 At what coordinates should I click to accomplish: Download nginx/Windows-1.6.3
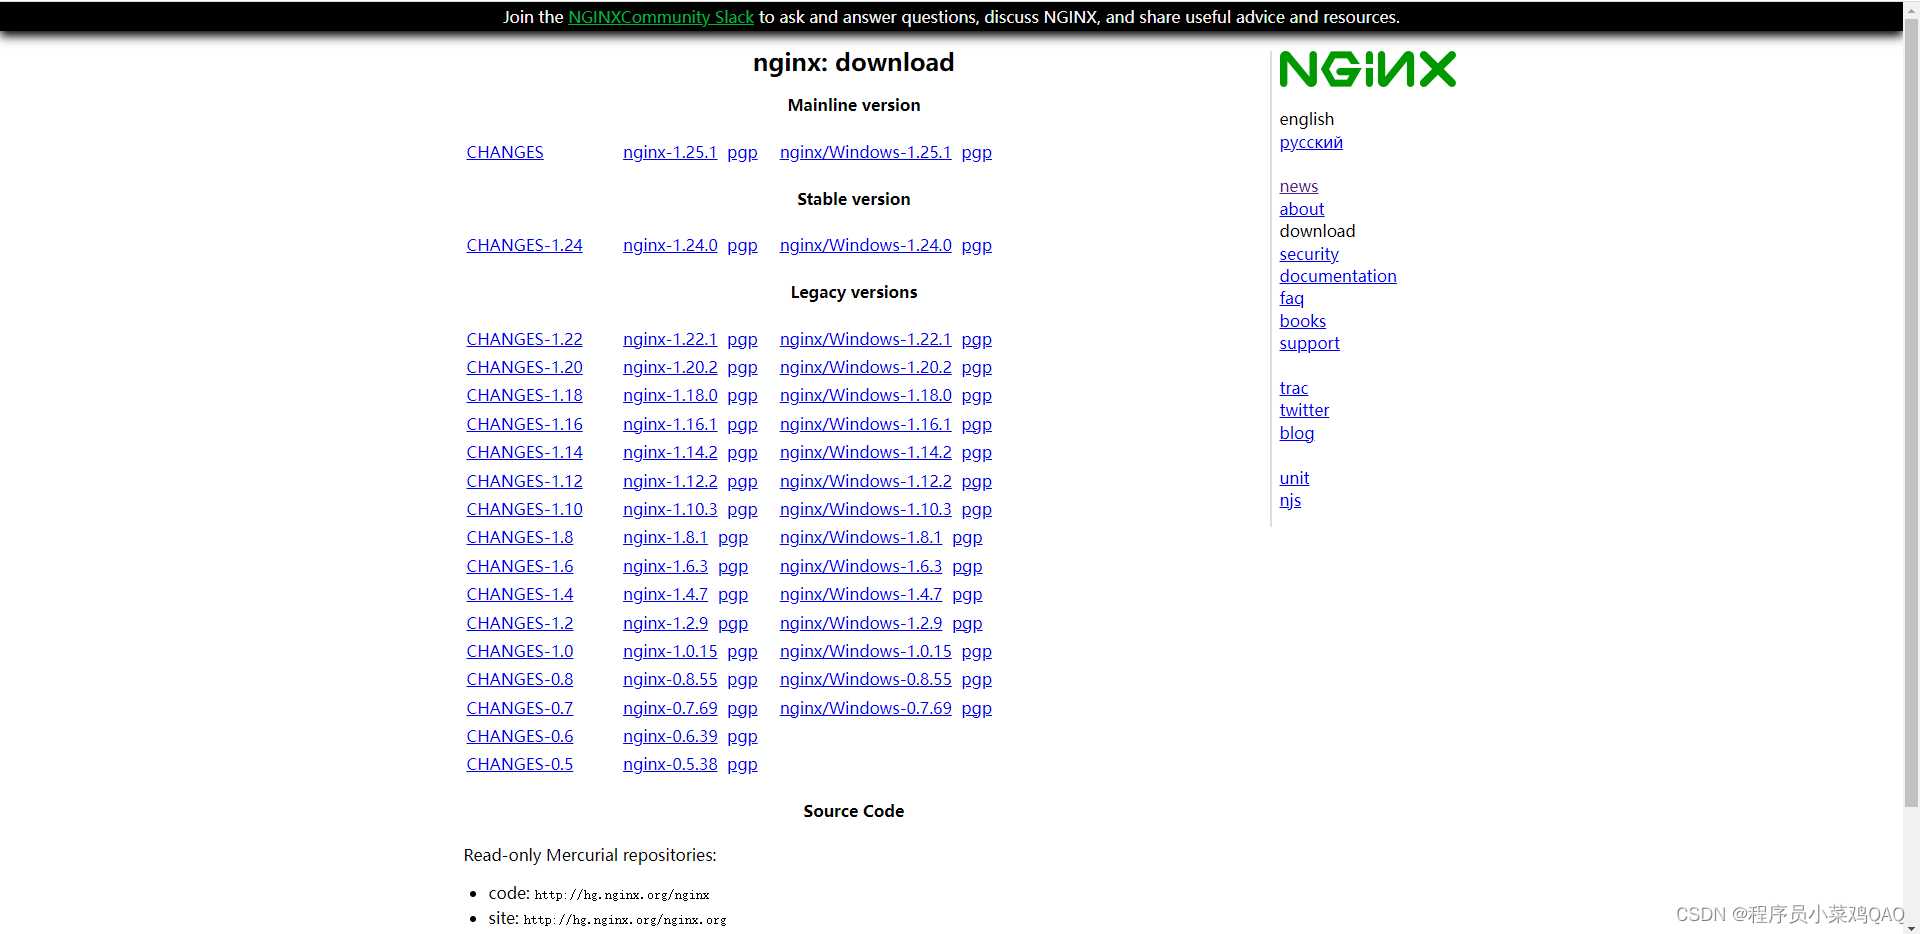click(860, 566)
